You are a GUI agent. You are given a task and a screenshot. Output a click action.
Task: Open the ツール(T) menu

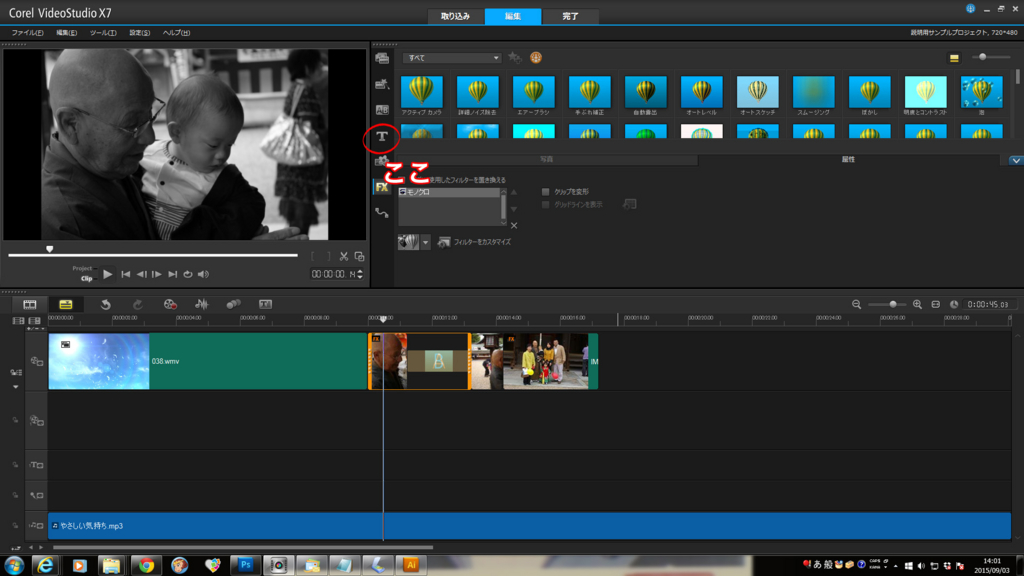(103, 33)
